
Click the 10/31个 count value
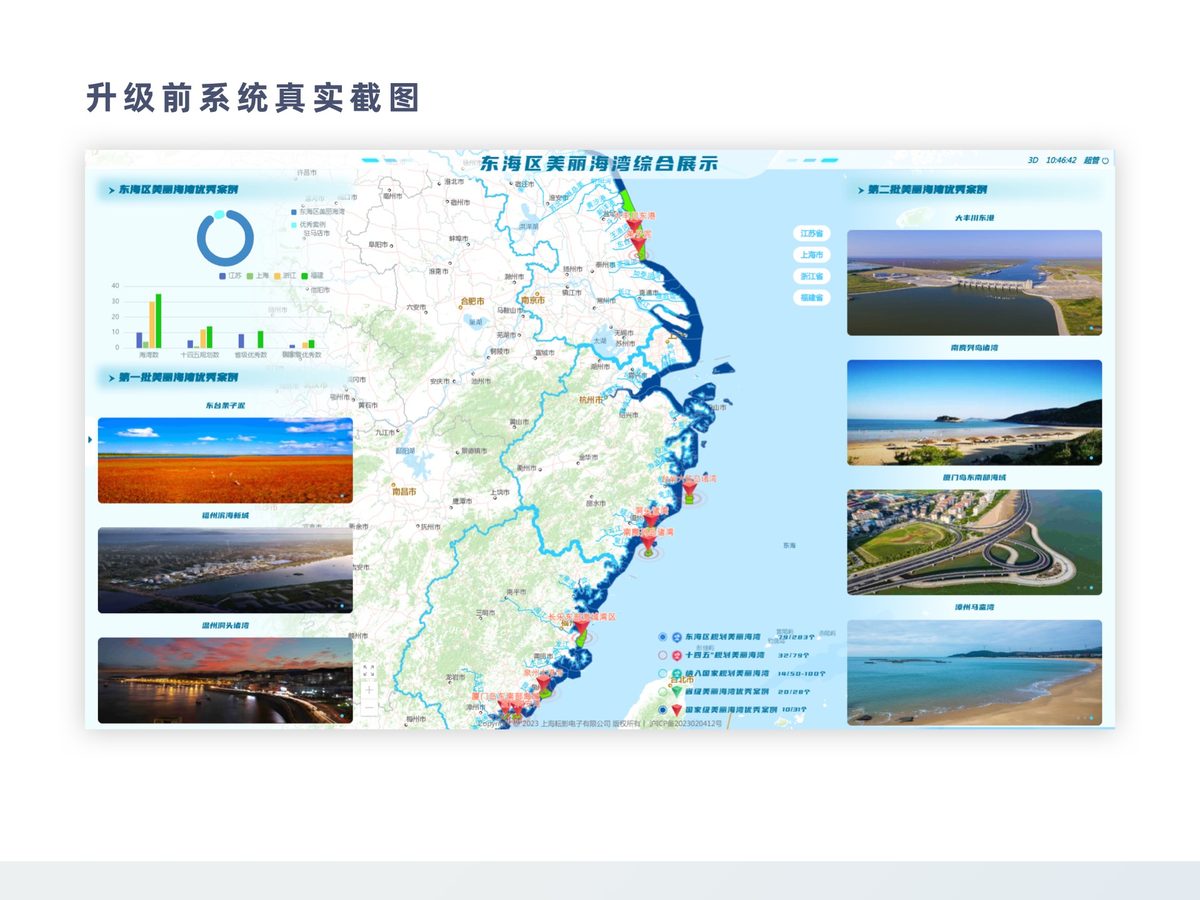794,710
